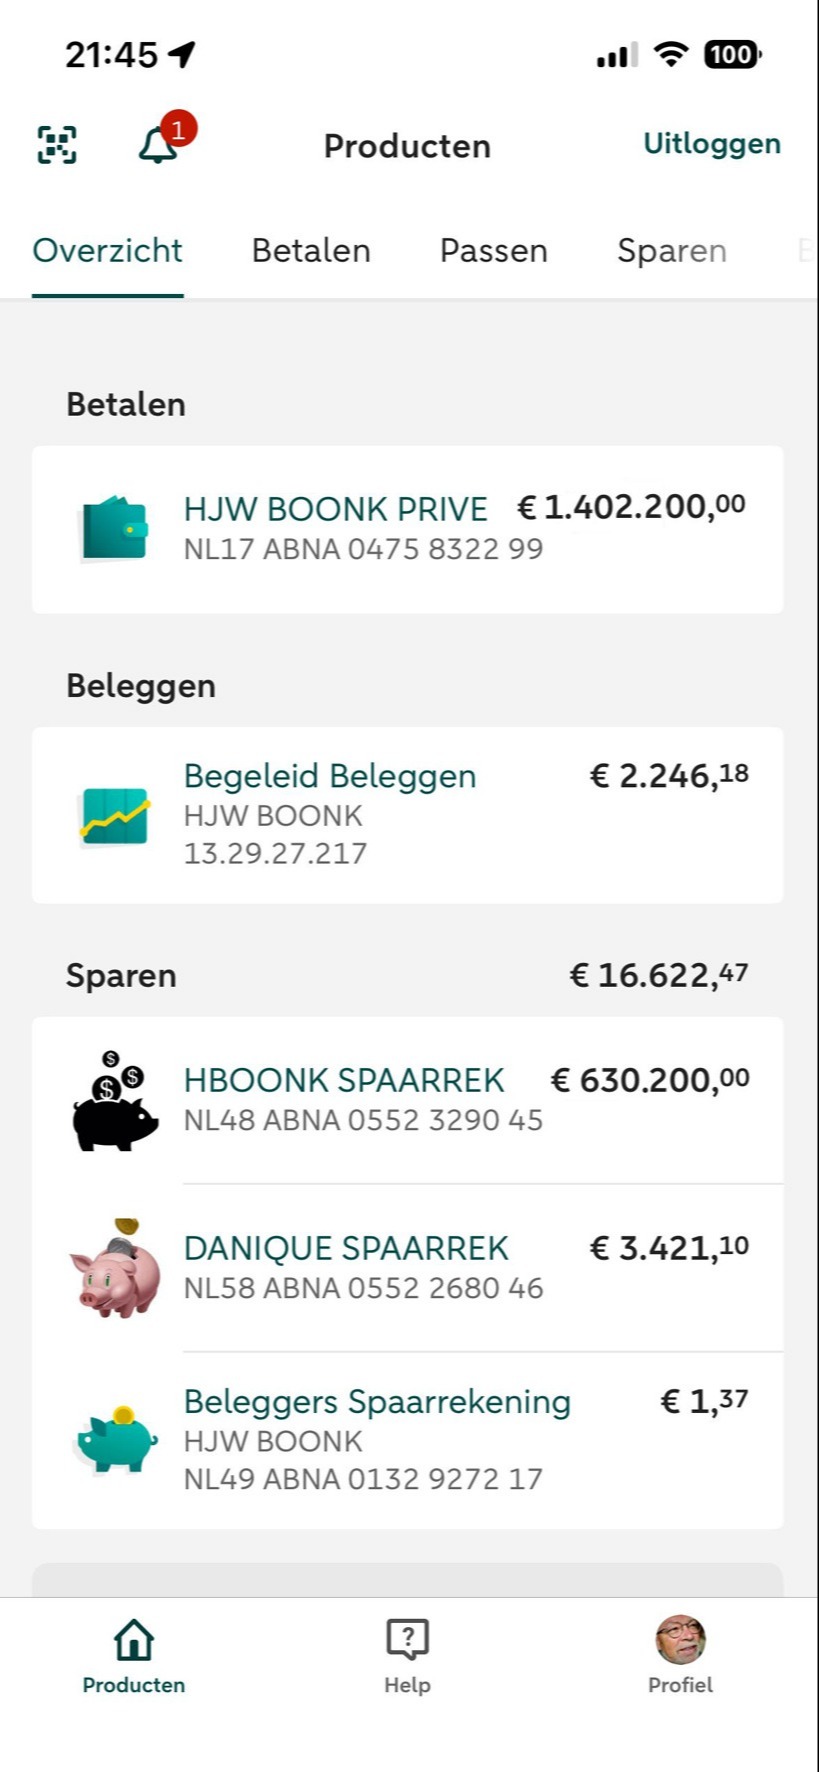Tap the wallet icon for HJW BOONK PRIVE

point(115,528)
